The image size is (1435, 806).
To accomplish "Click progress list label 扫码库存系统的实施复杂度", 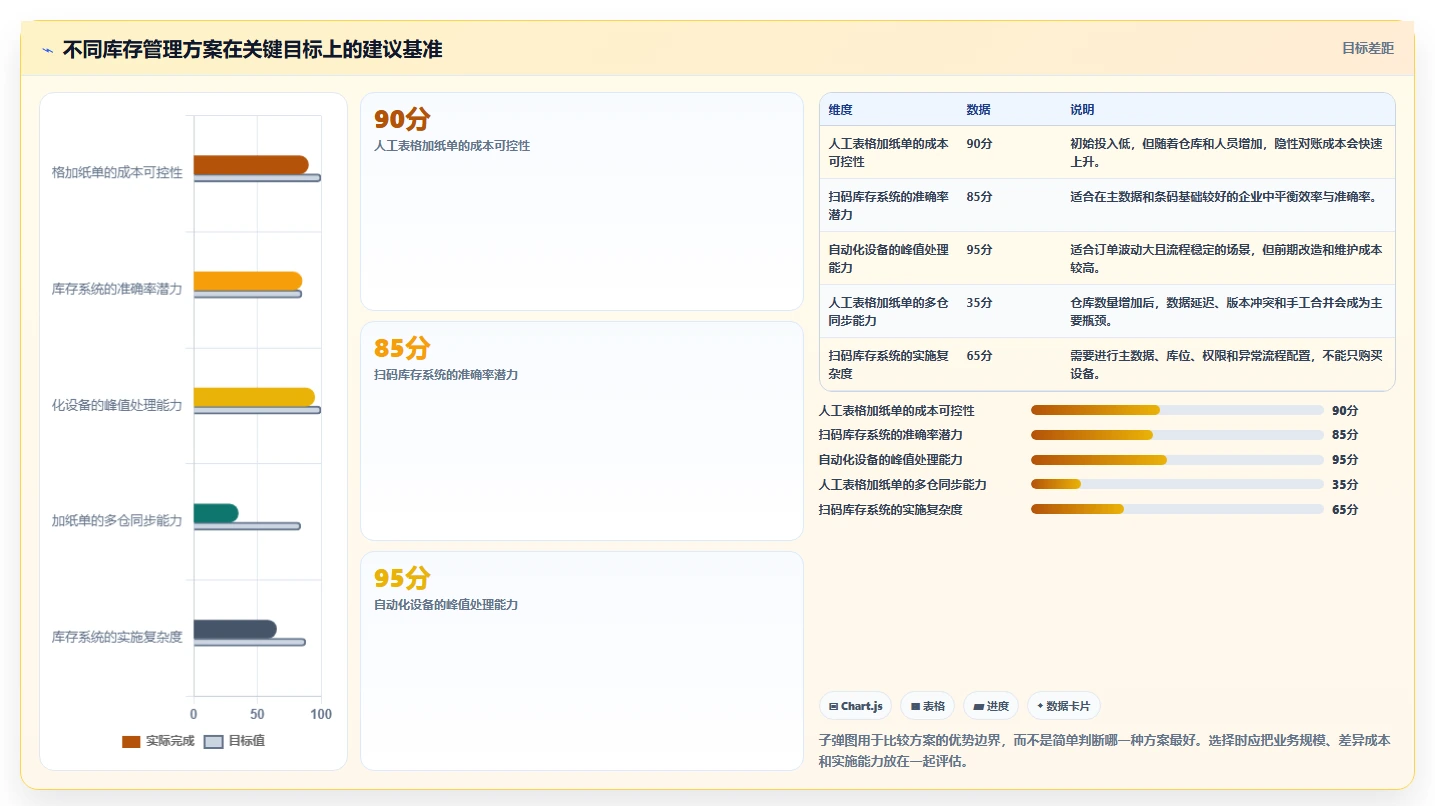I will point(890,509).
